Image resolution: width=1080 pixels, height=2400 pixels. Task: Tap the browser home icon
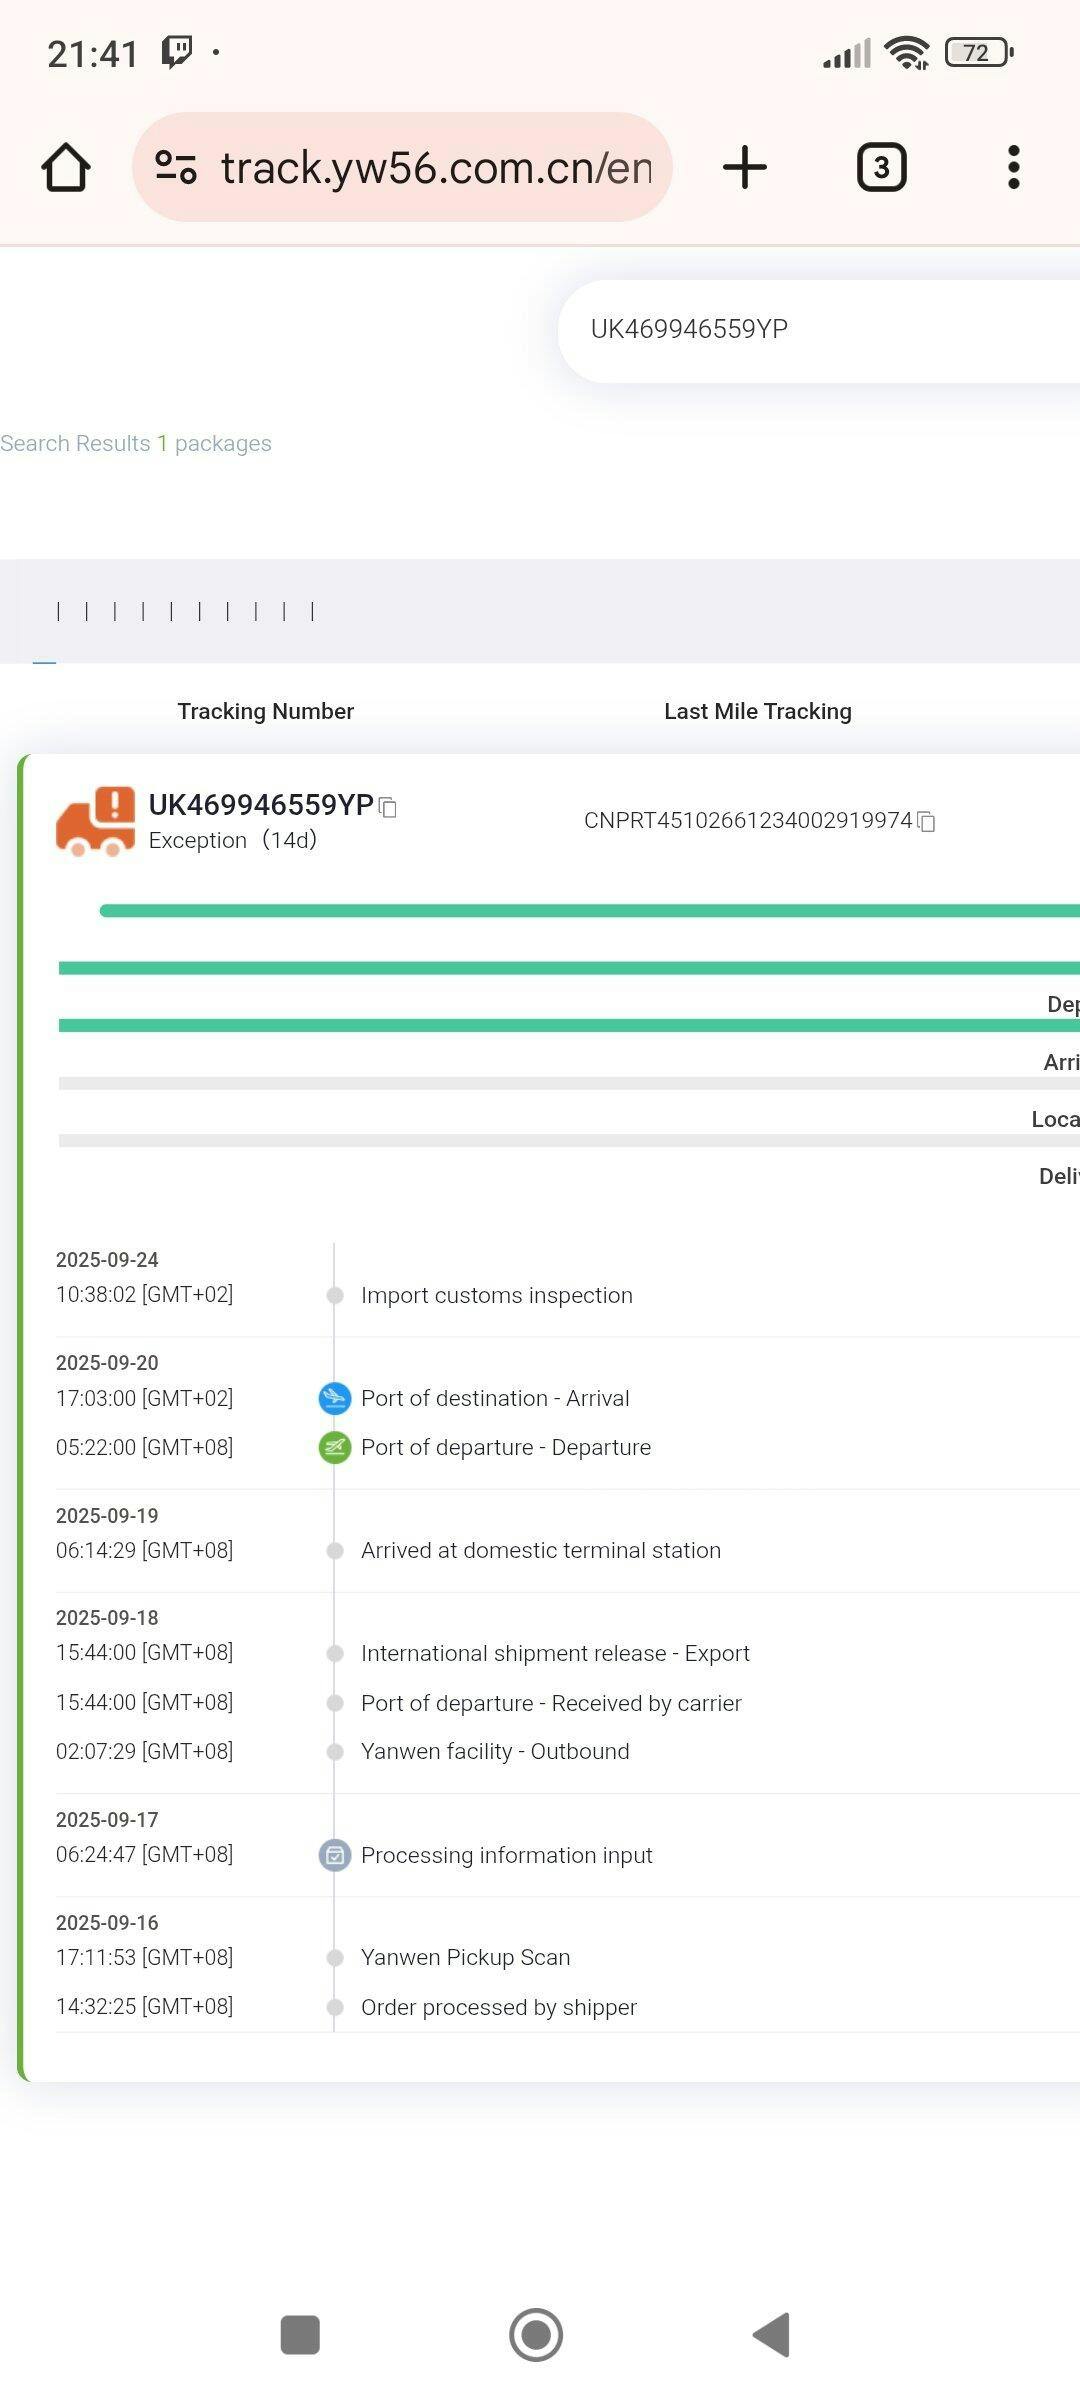[66, 167]
